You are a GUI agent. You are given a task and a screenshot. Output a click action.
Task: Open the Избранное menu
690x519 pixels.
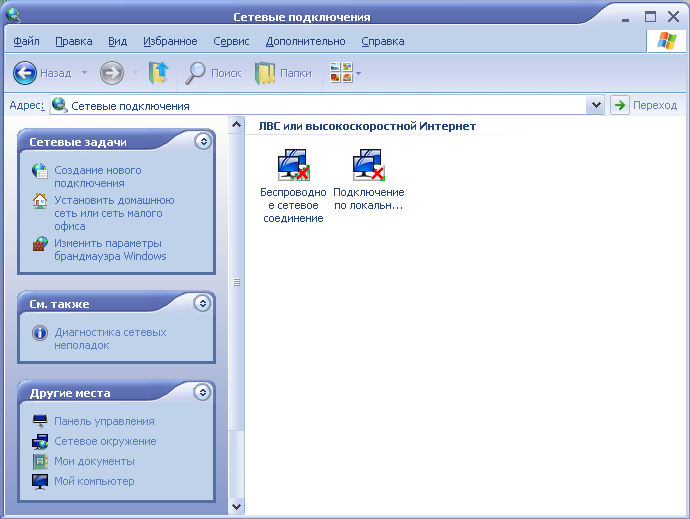click(x=170, y=41)
